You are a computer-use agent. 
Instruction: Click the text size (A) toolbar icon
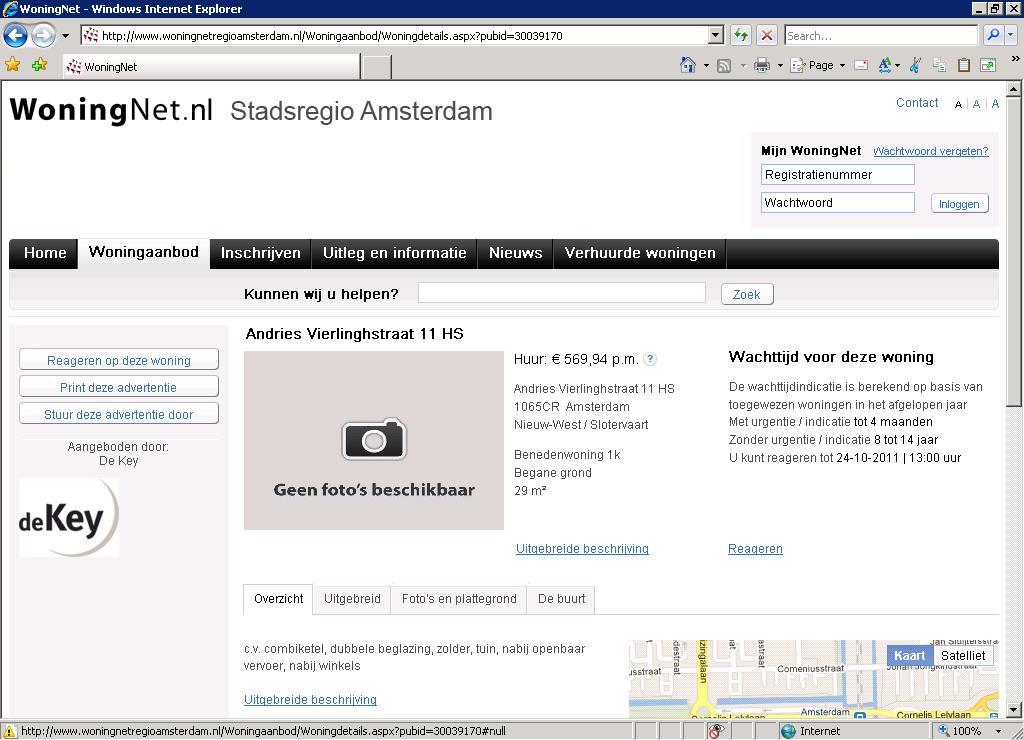coord(885,65)
